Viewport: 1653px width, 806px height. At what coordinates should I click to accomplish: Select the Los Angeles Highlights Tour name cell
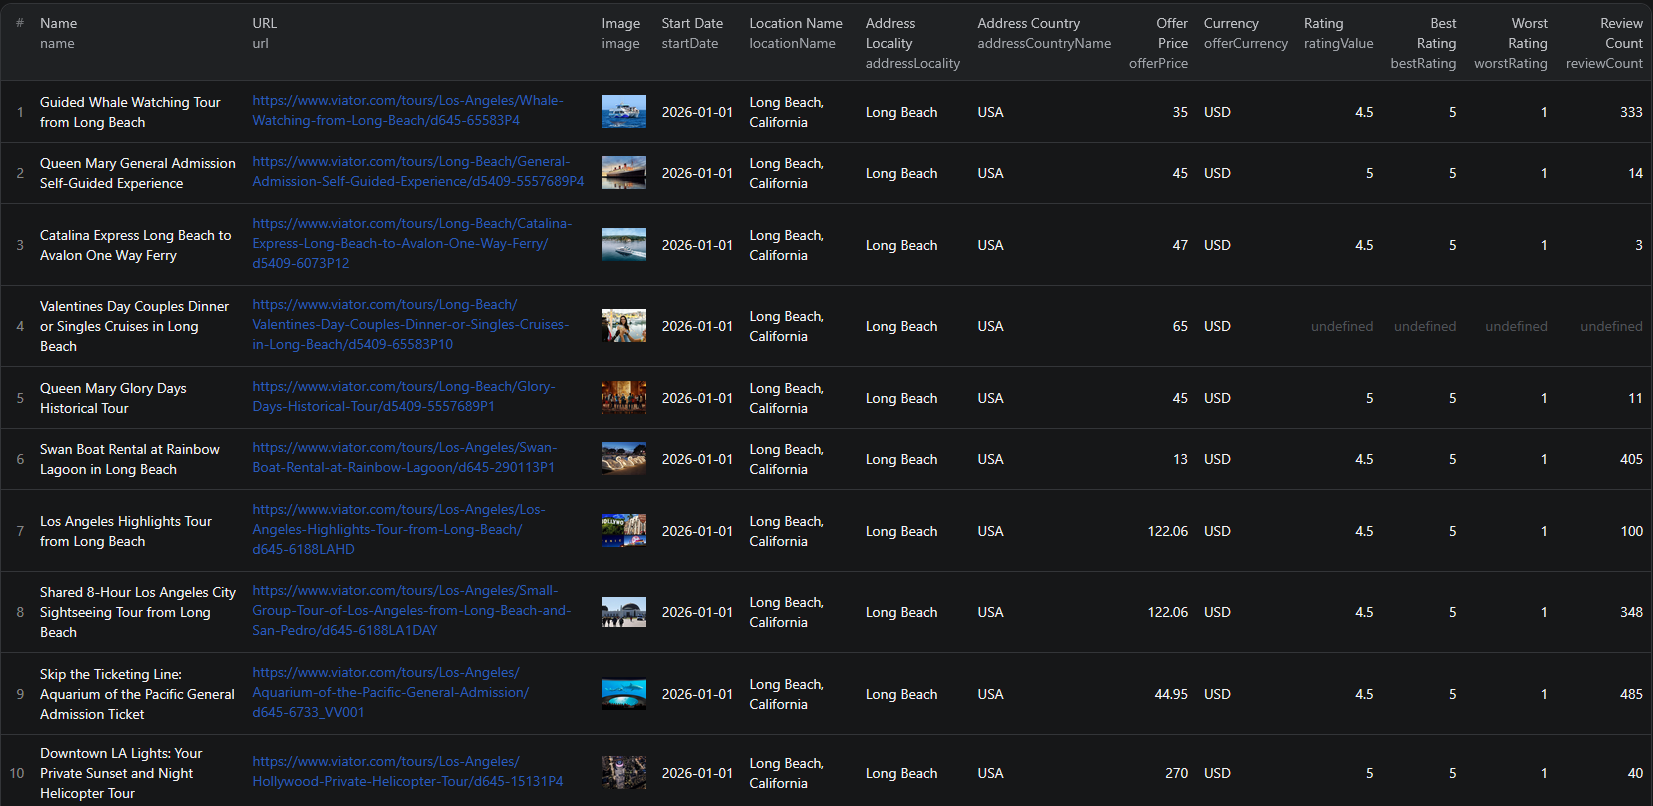pyautogui.click(x=126, y=531)
